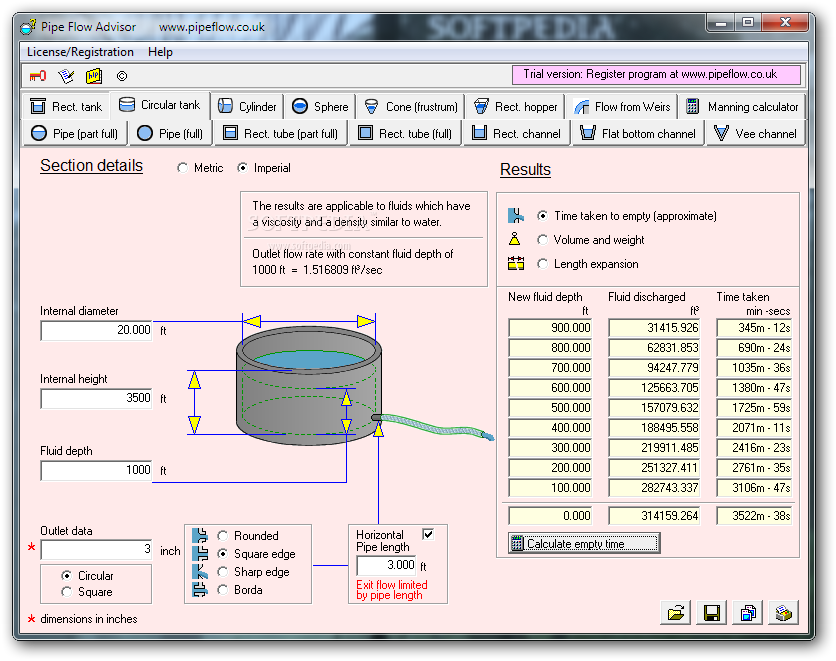Click the volume and weight icon
The image size is (836, 661).
pos(515,239)
